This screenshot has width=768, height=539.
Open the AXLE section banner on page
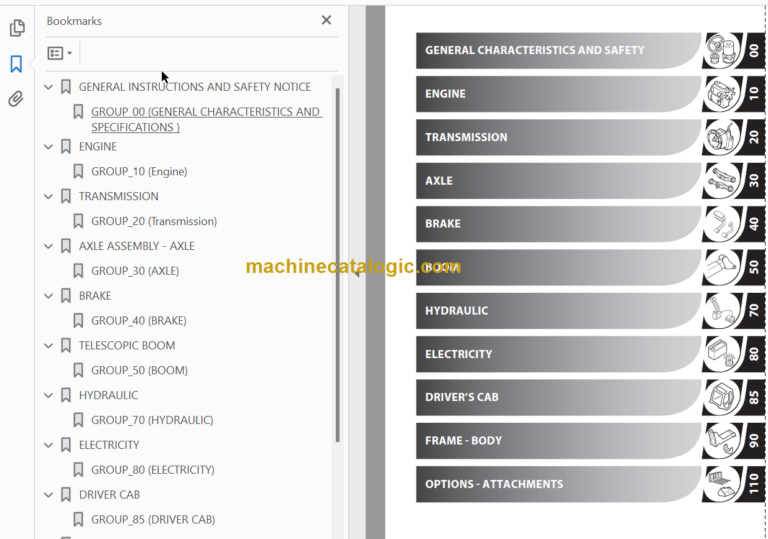point(558,180)
